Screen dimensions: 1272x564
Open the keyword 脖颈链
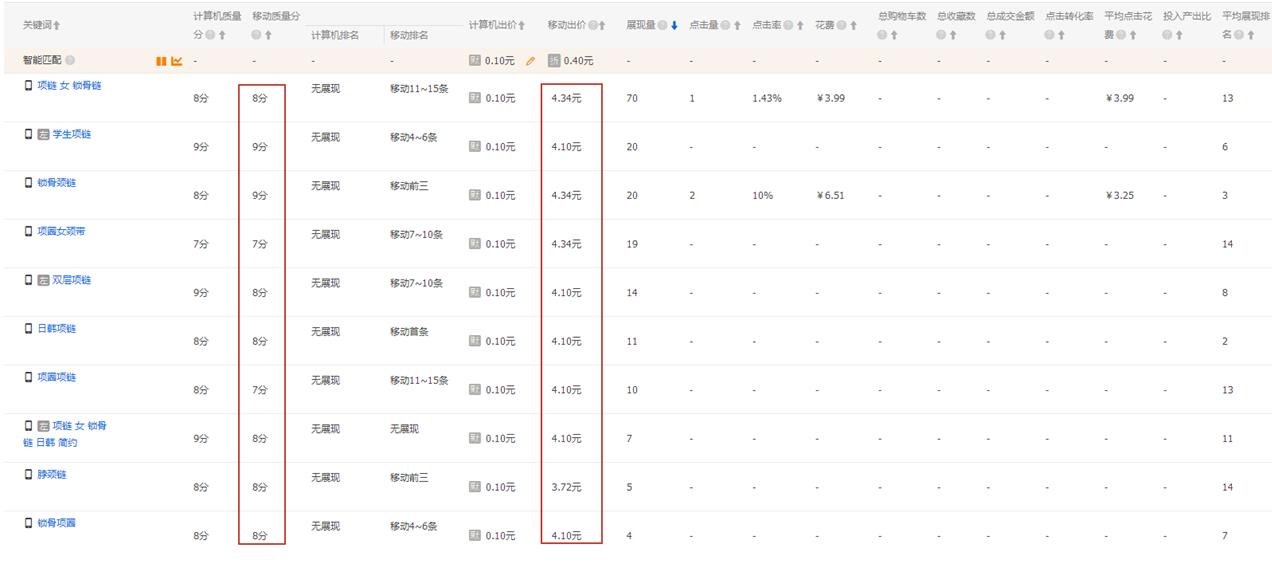tap(52, 475)
